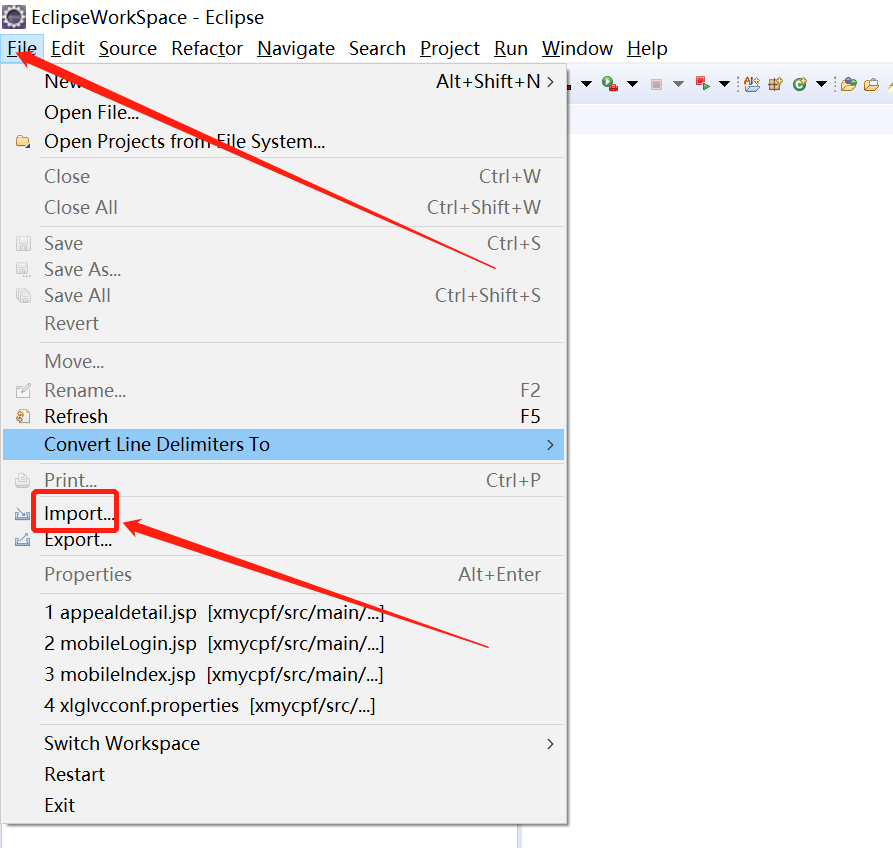Click the Refresh menu item icon

coord(23,416)
